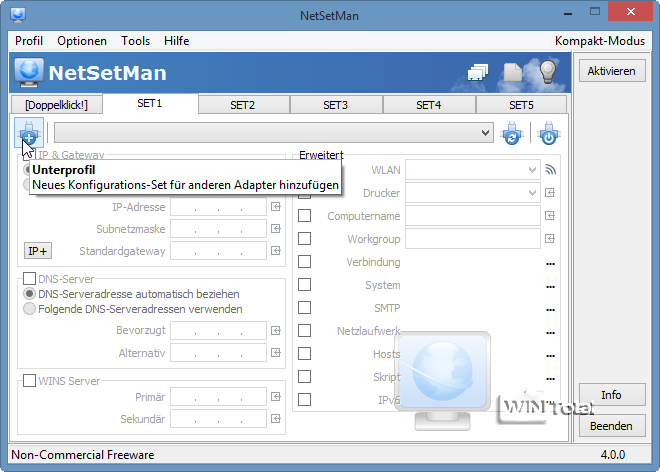Click the arrow icon beside Sekundär WINS field
660x472 pixels.
pyautogui.click(x=276, y=419)
